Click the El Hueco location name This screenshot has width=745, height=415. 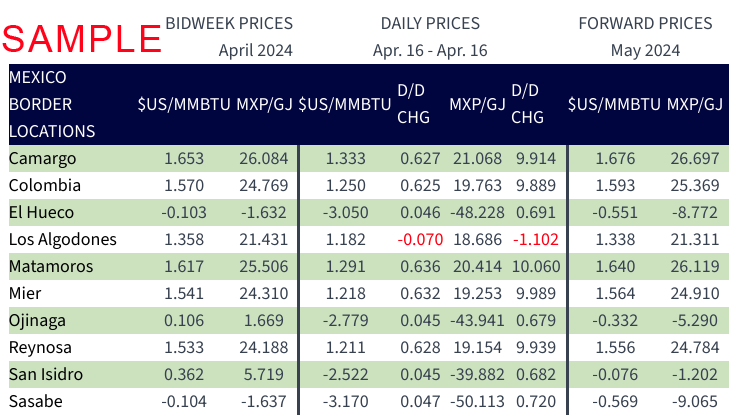tap(41, 212)
